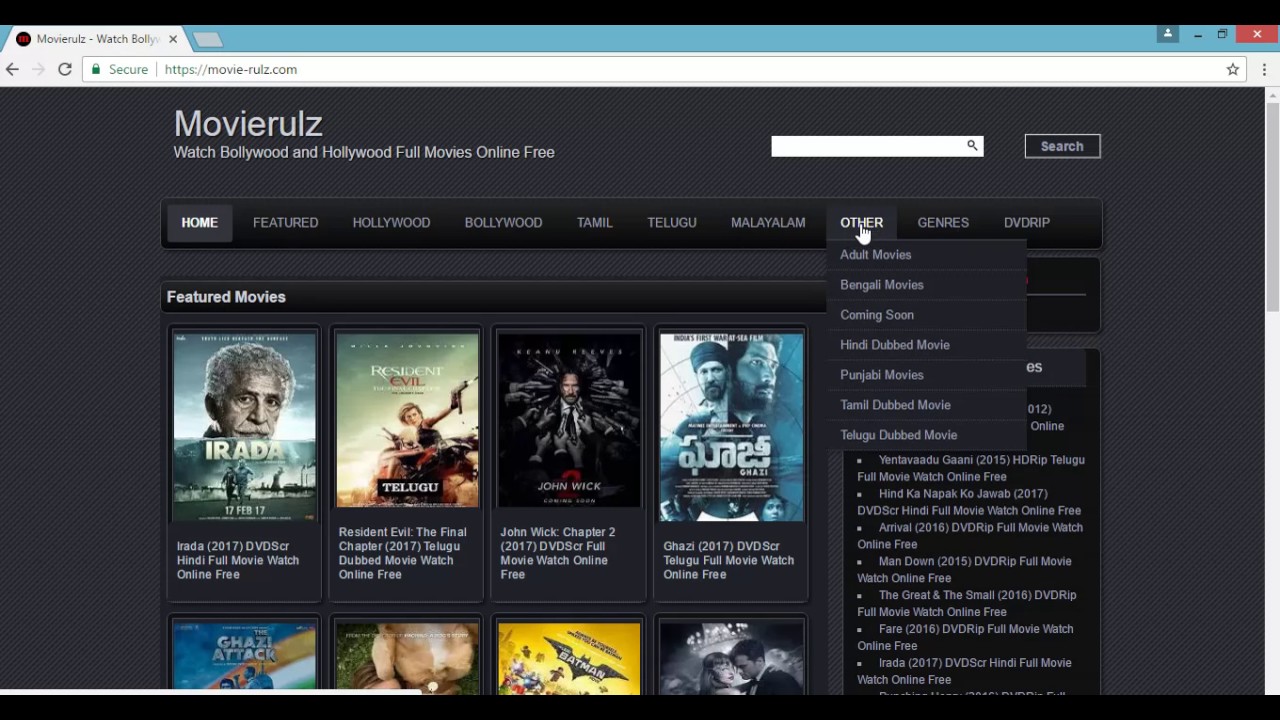Viewport: 1280px width, 720px height.
Task: Open Resident Evil: The Final Chapter title link
Action: tap(403, 553)
